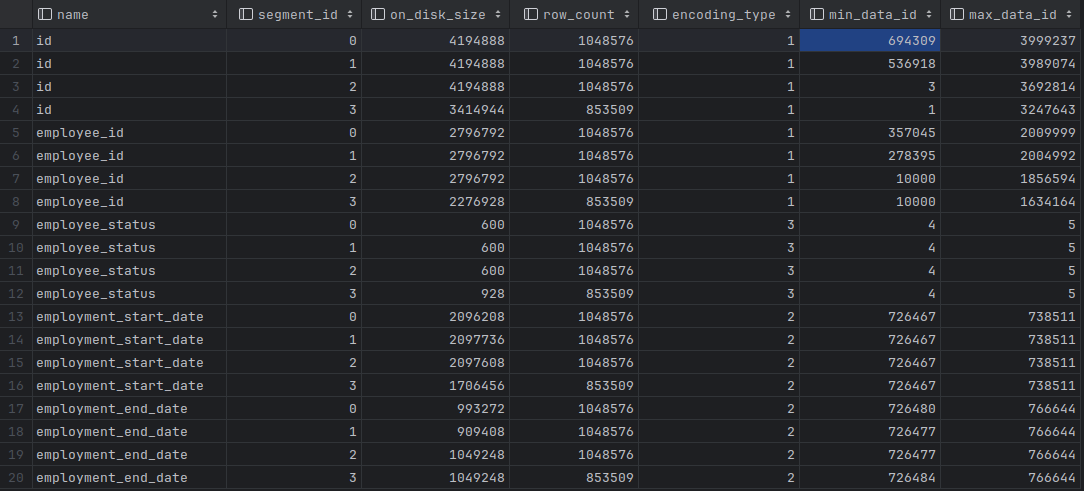Select the max_data_id column header

click(1012, 14)
